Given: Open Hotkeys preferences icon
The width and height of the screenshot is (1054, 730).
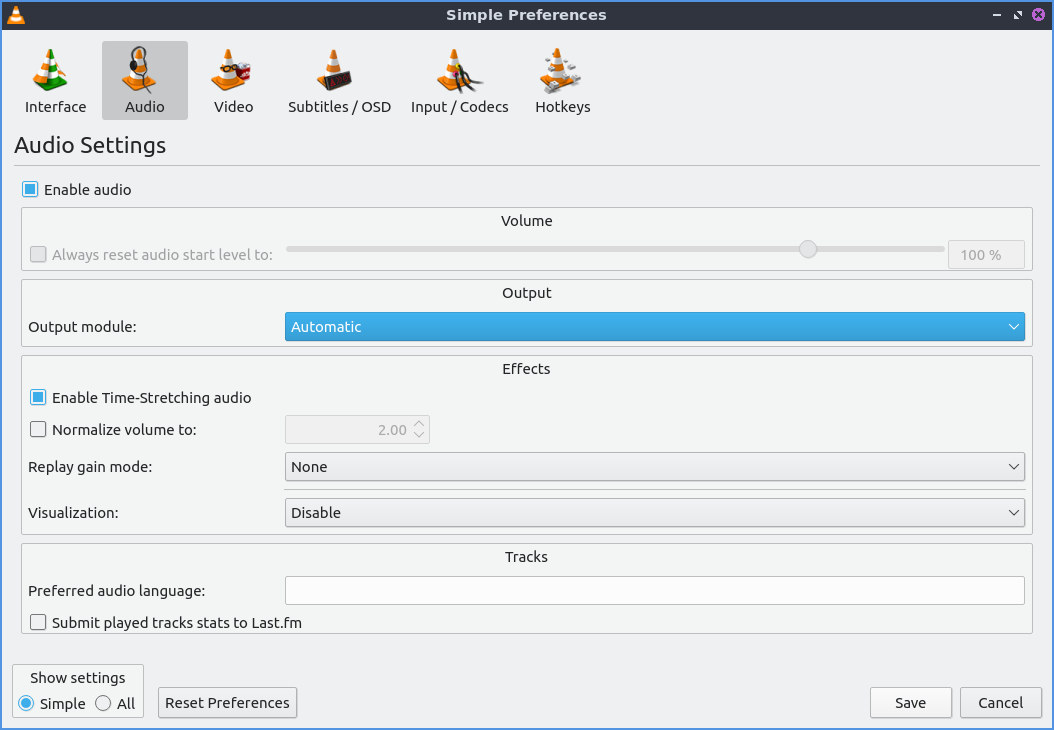Looking at the screenshot, I should click(562, 72).
